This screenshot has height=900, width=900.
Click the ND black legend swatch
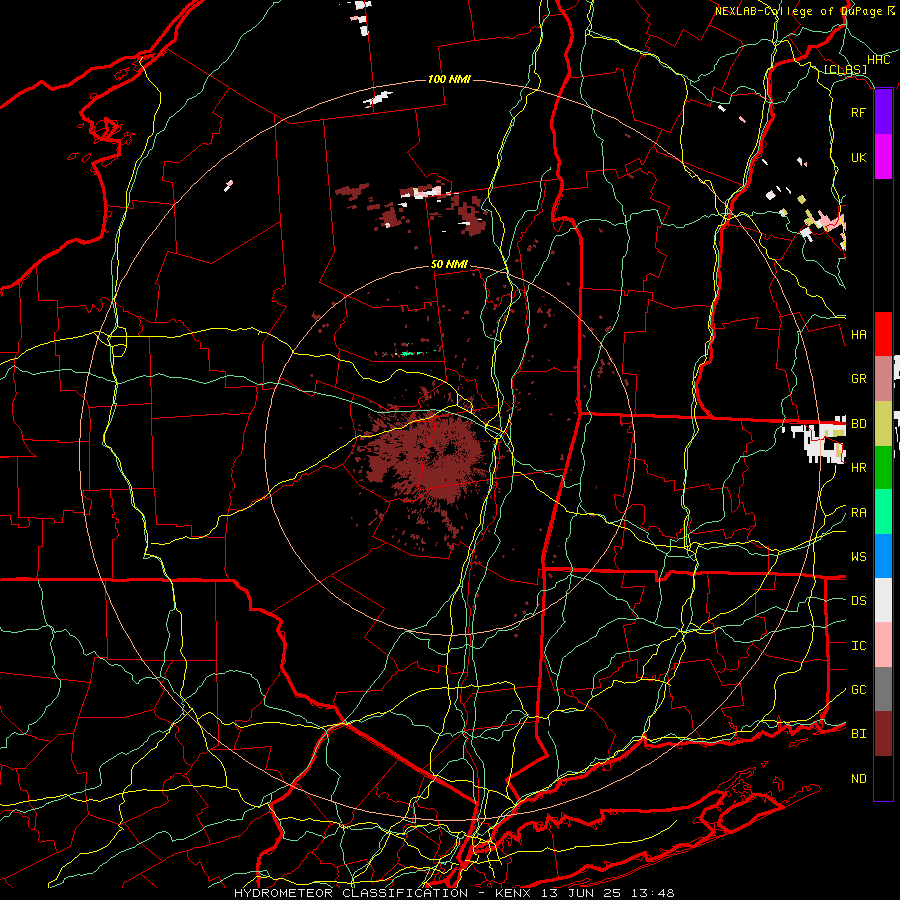[883, 778]
